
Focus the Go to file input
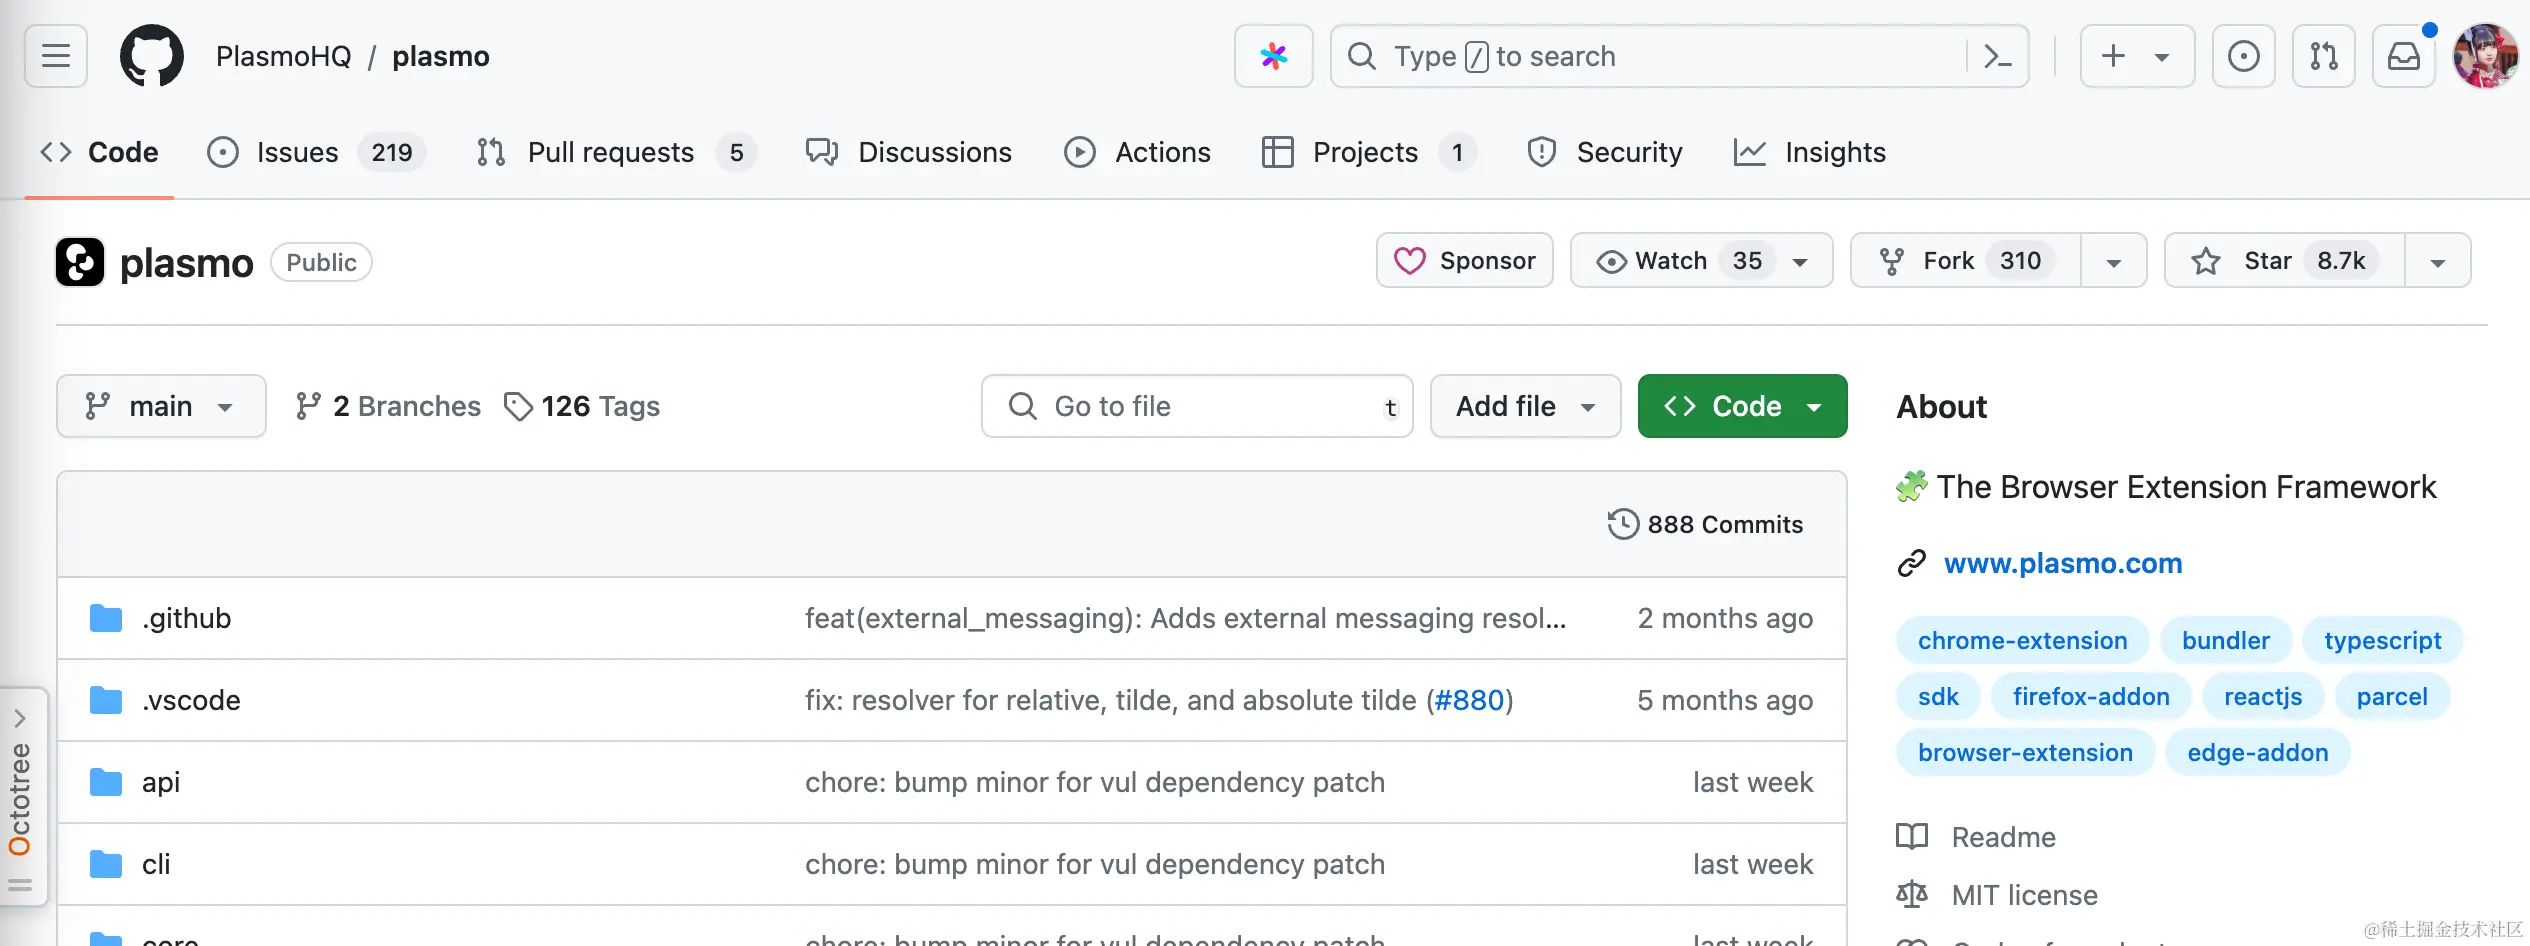(x=1197, y=406)
